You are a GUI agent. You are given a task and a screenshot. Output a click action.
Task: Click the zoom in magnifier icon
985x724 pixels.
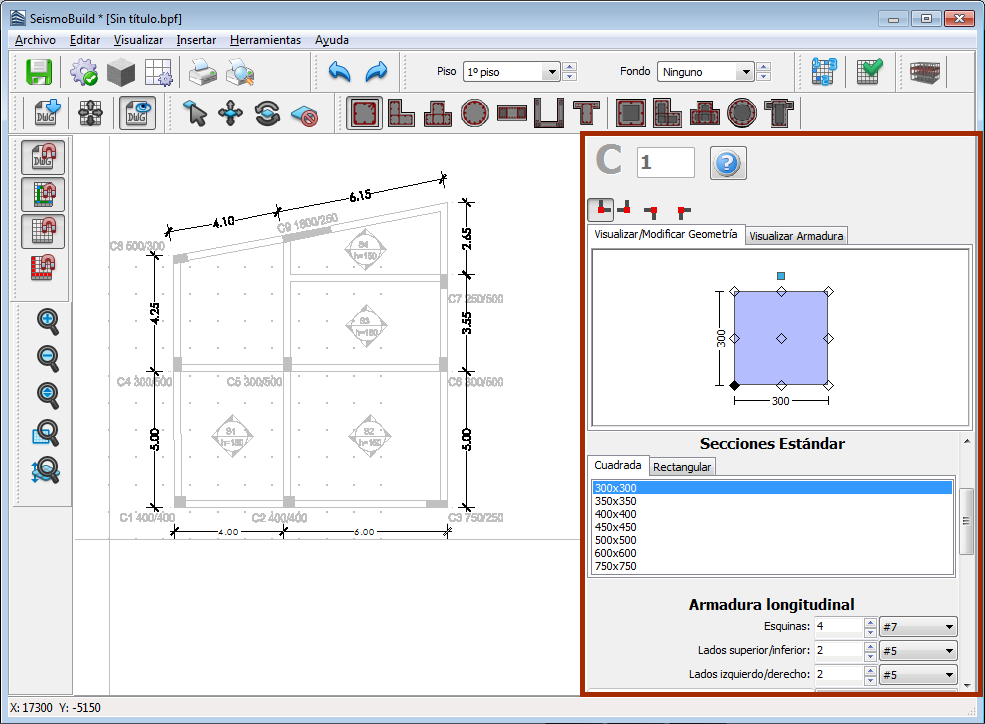point(47,321)
